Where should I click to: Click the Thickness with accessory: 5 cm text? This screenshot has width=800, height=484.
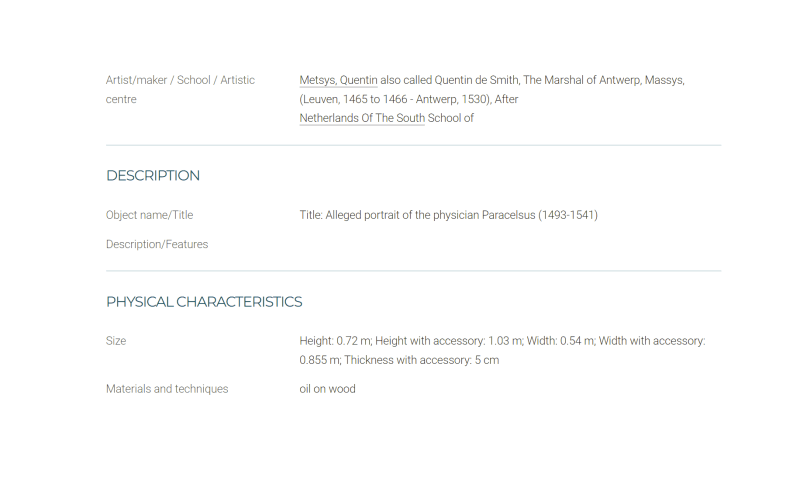coord(421,360)
